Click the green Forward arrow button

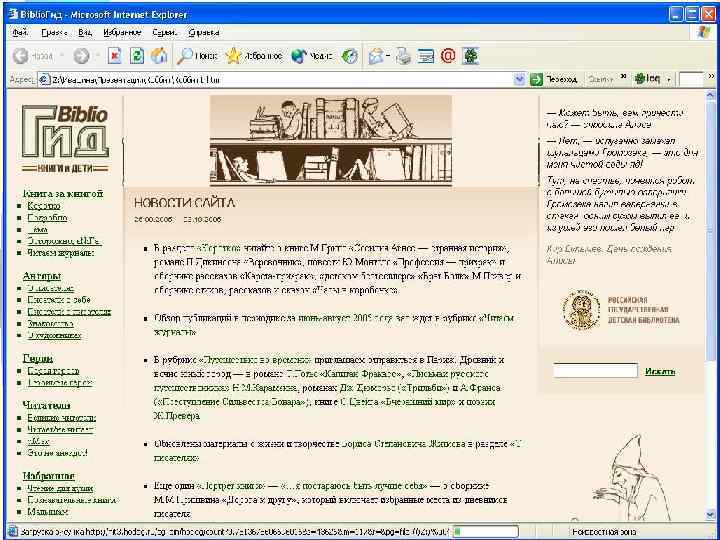81,56
